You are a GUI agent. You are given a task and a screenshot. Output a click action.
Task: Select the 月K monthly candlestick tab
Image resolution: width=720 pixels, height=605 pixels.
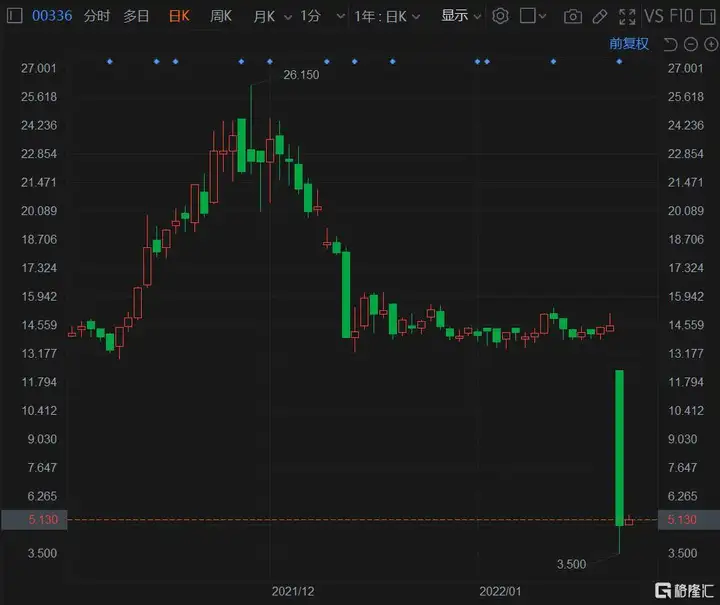pos(264,17)
